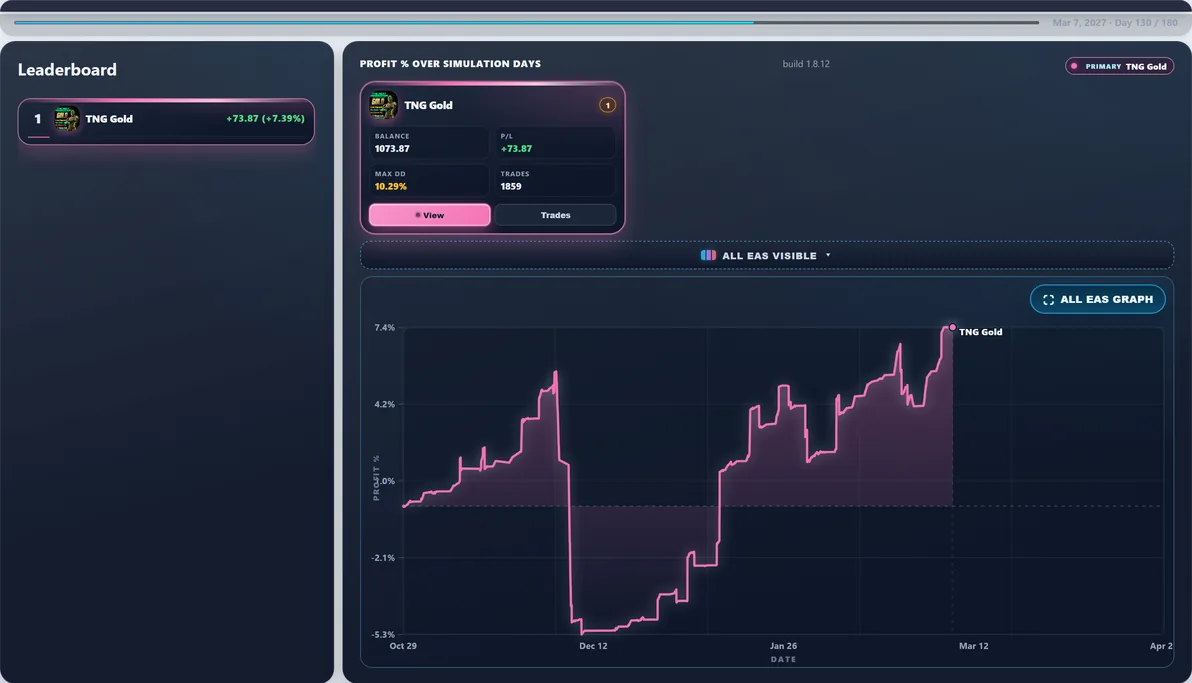The width and height of the screenshot is (1192, 683).
Task: Click the TNG Gold avatar on the stats card
Action: pyautogui.click(x=383, y=105)
